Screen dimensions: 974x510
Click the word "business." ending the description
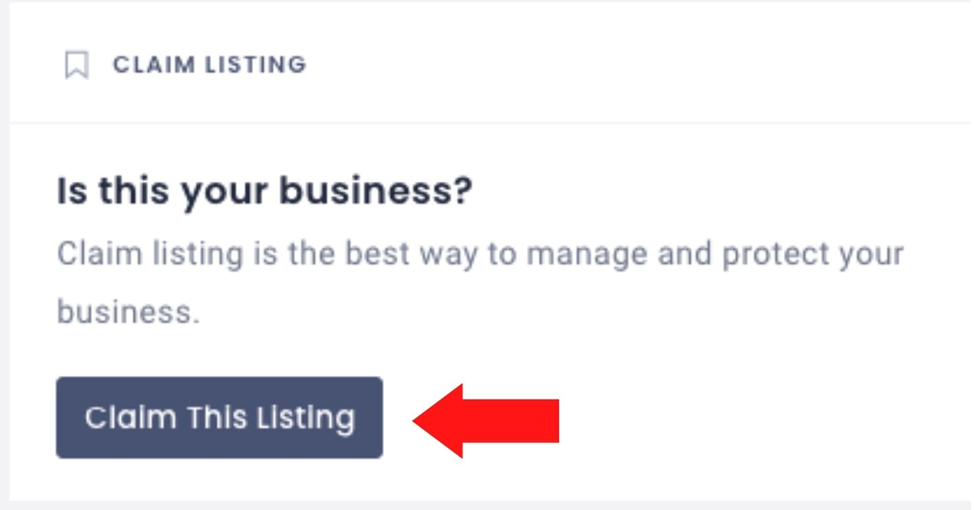point(129,311)
